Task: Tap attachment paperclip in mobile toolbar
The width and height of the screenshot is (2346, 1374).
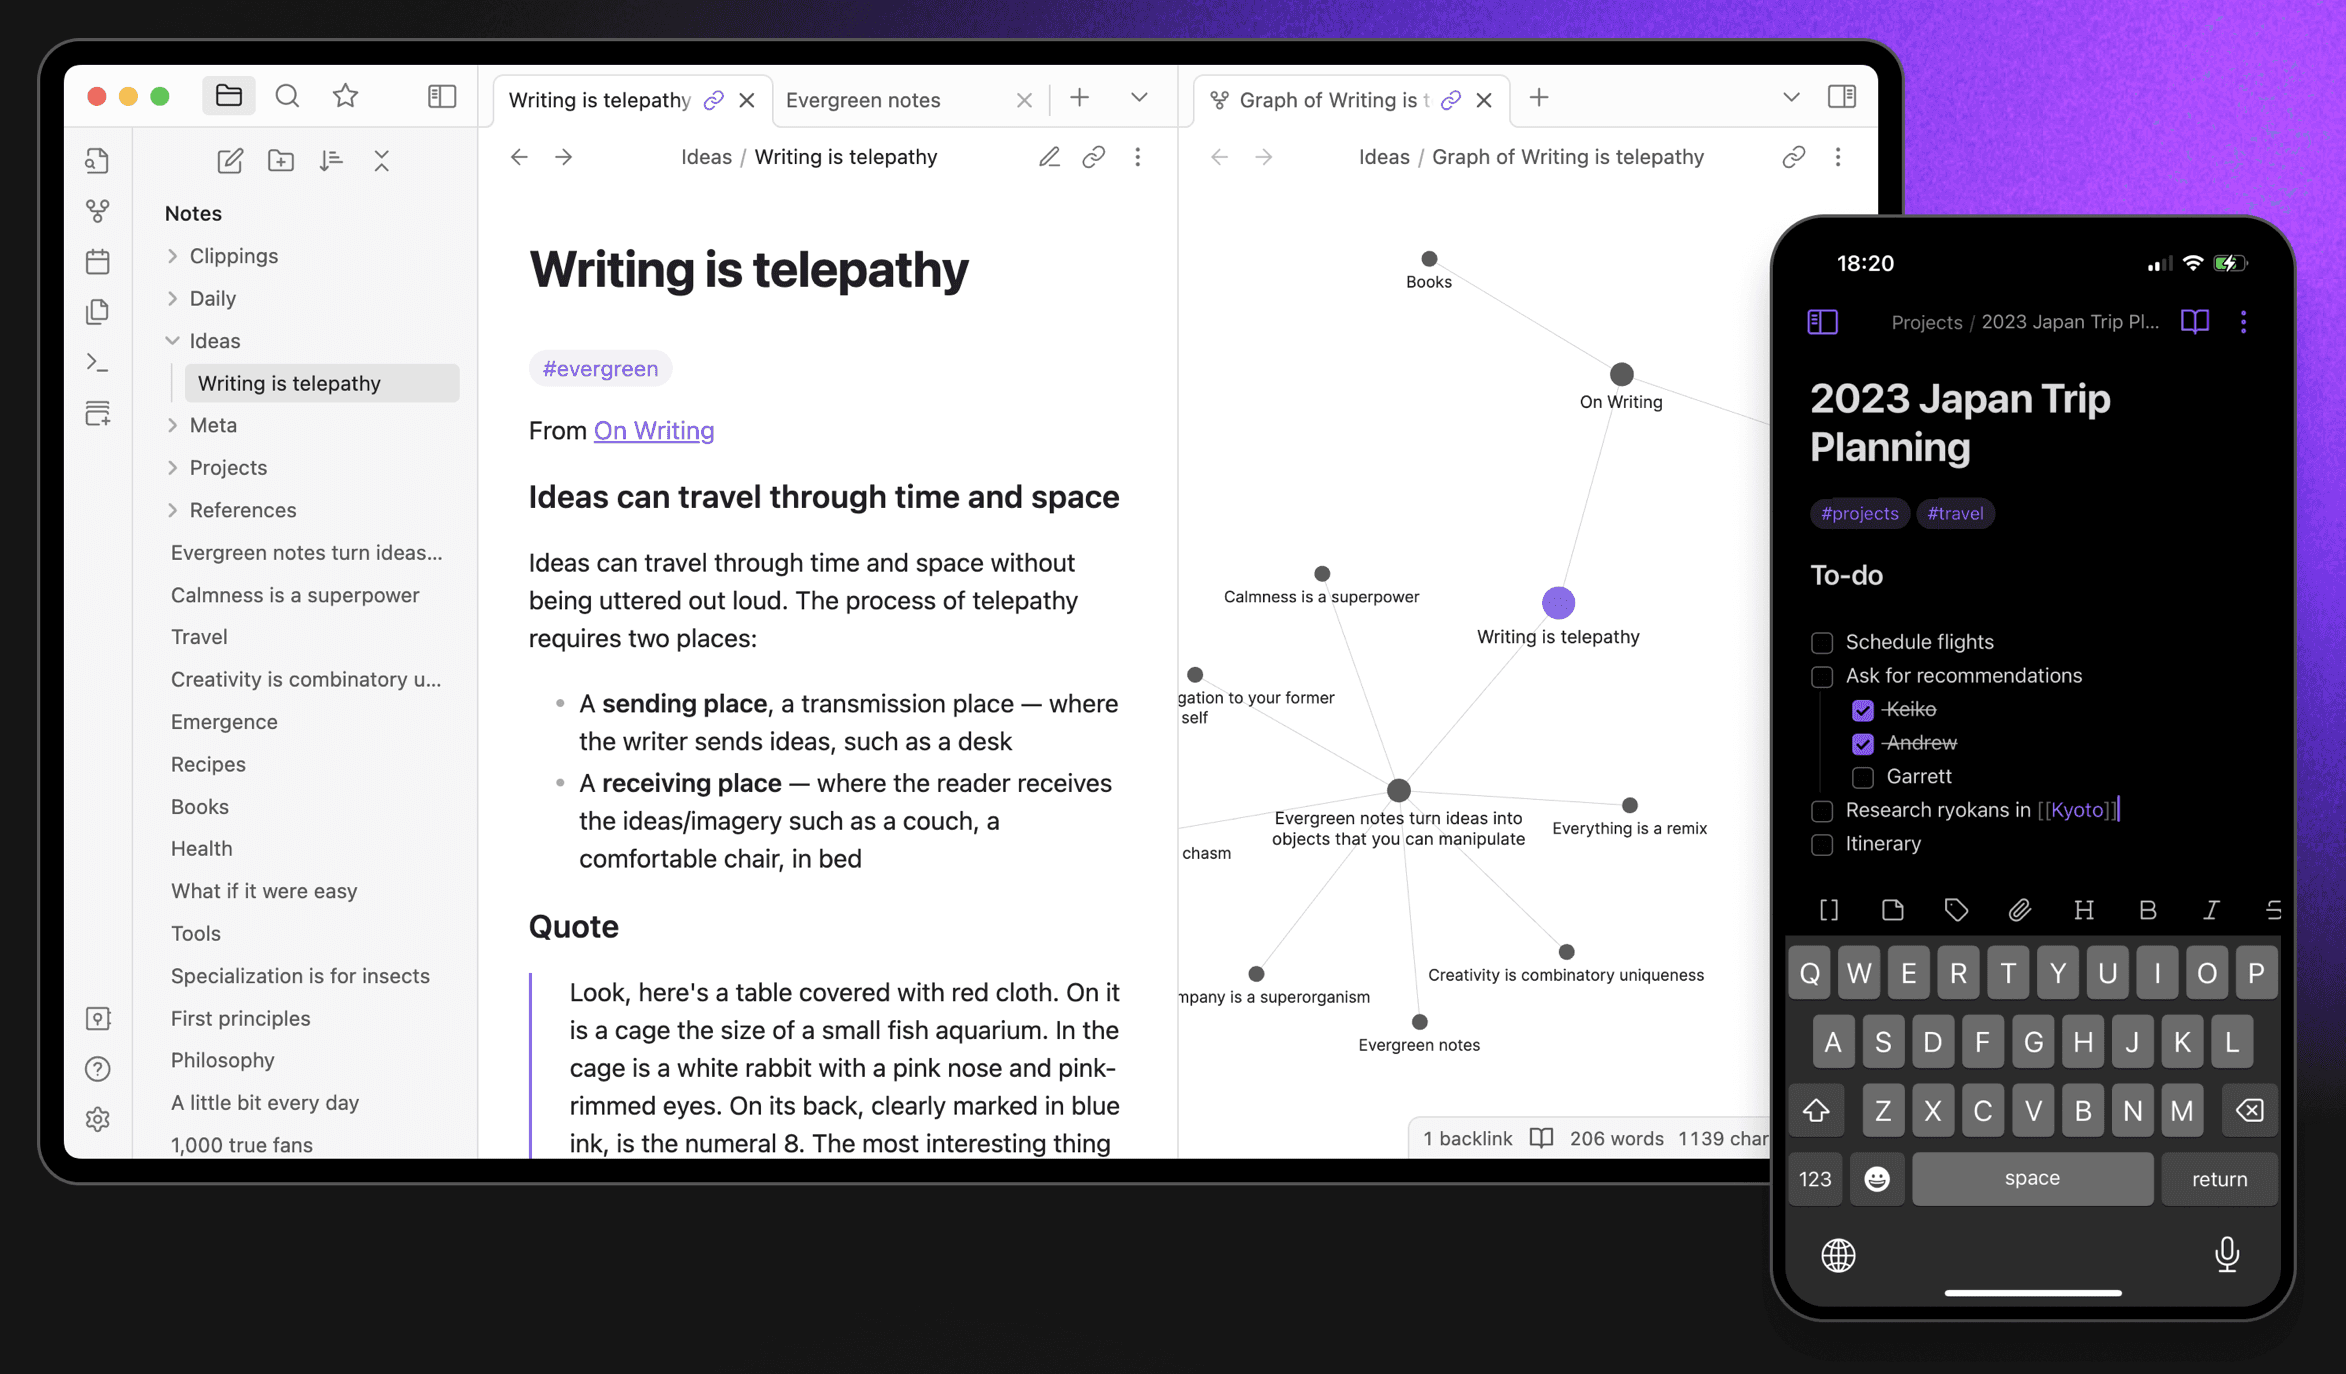Action: tap(2019, 910)
